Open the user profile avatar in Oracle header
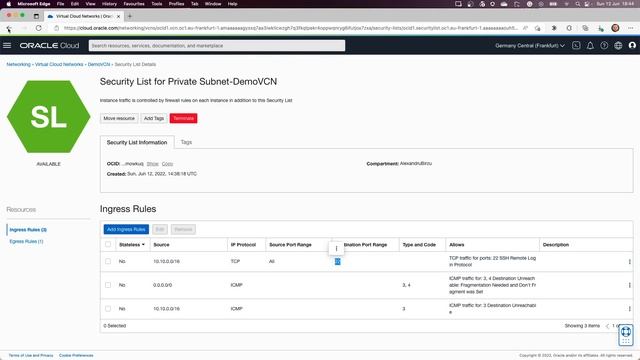 click(x=632, y=46)
